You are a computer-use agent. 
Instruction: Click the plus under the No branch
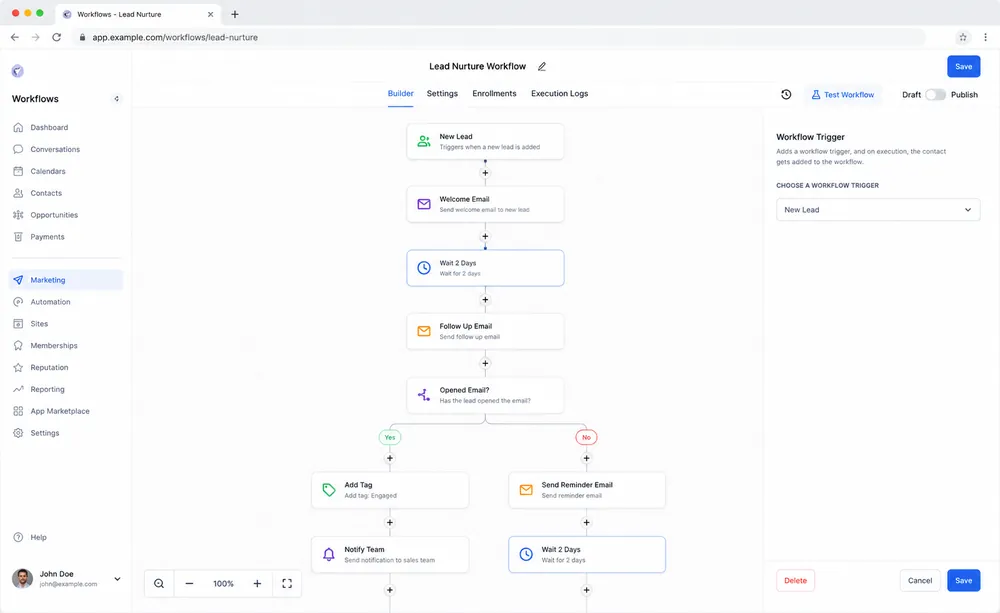coord(586,458)
